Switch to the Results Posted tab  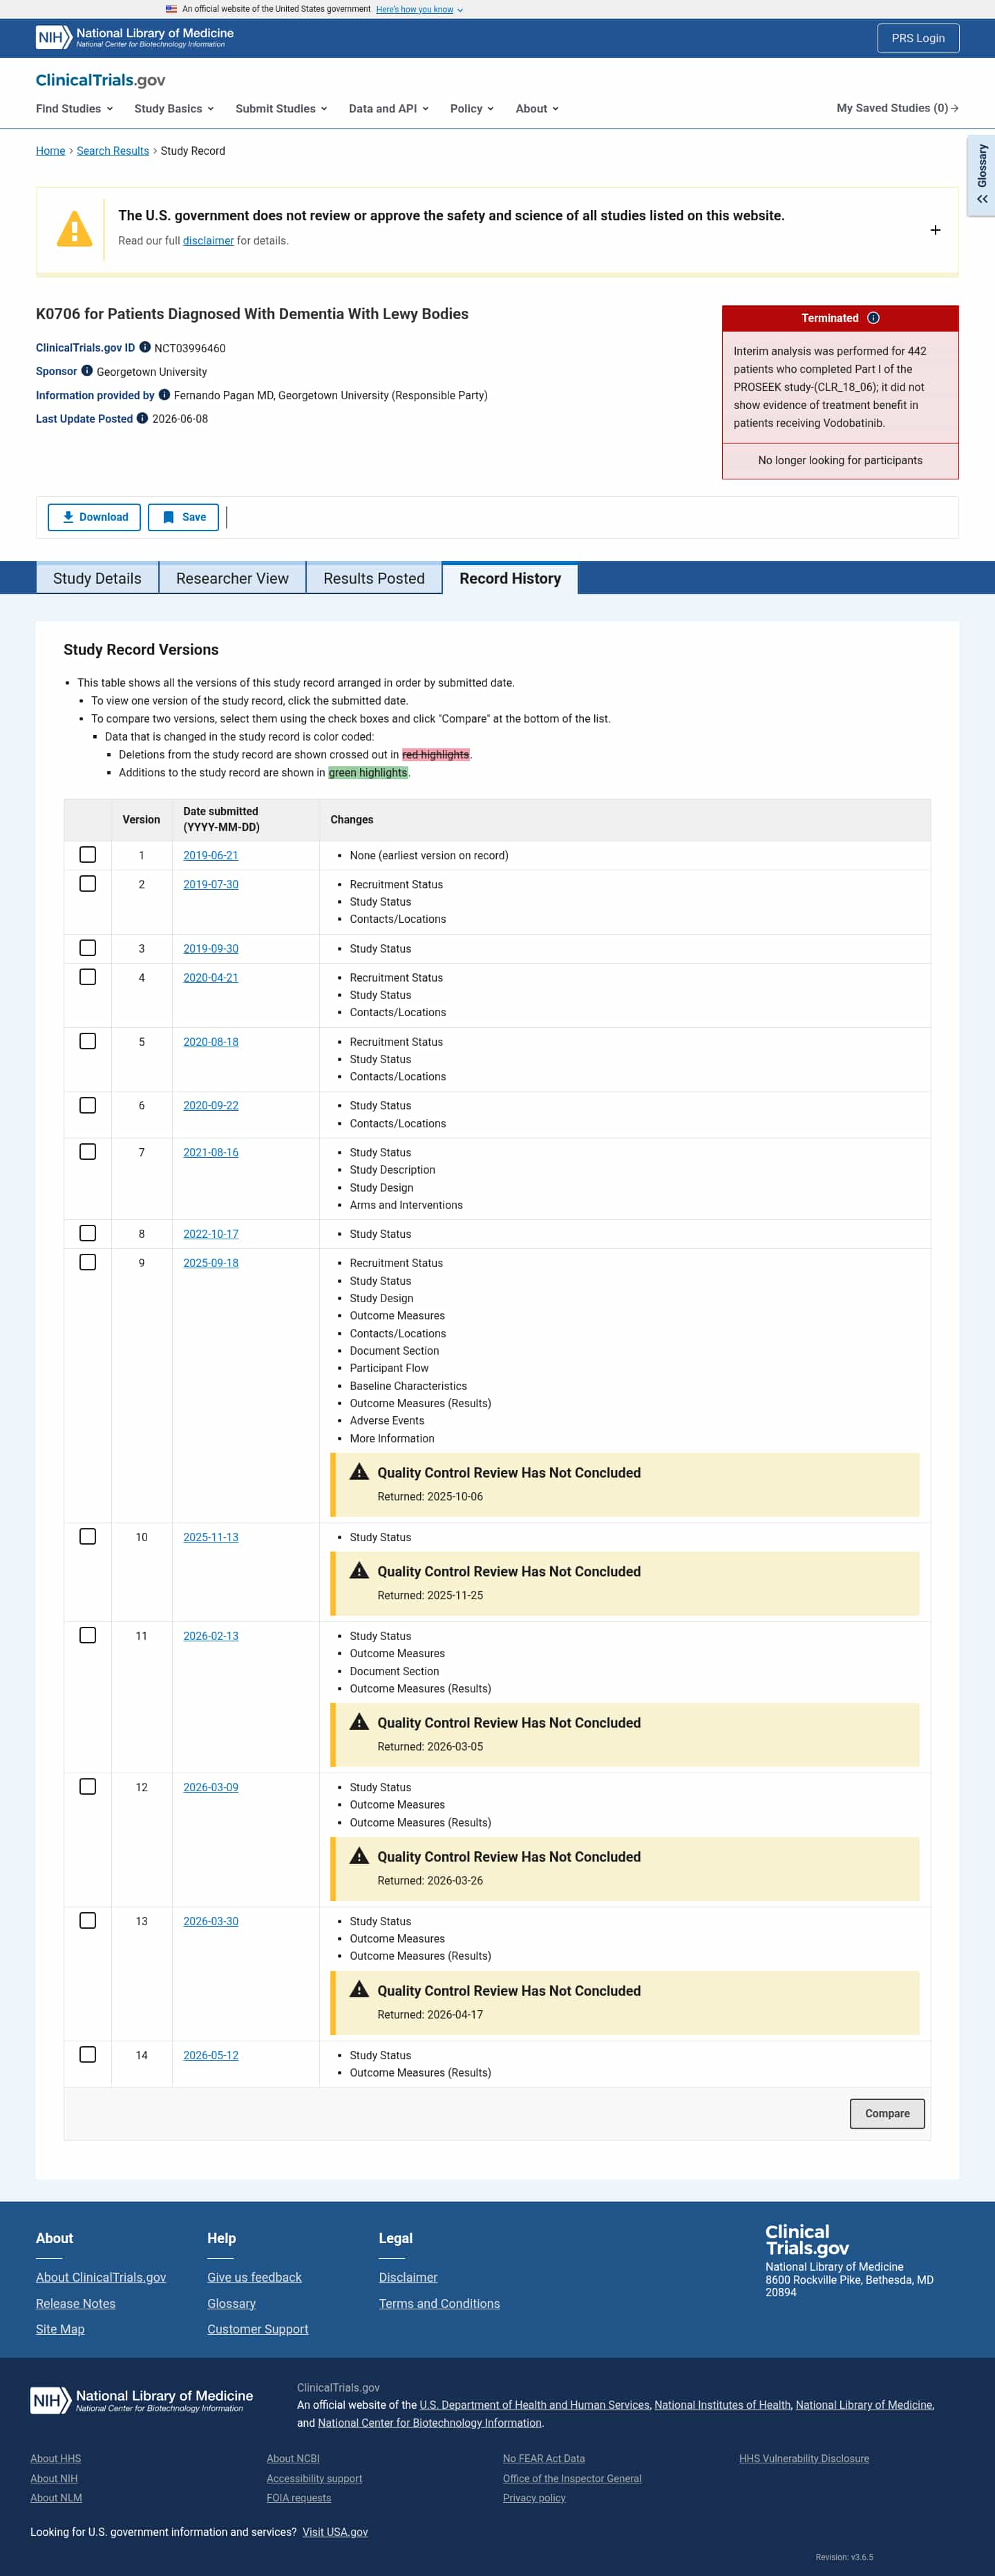(x=374, y=578)
